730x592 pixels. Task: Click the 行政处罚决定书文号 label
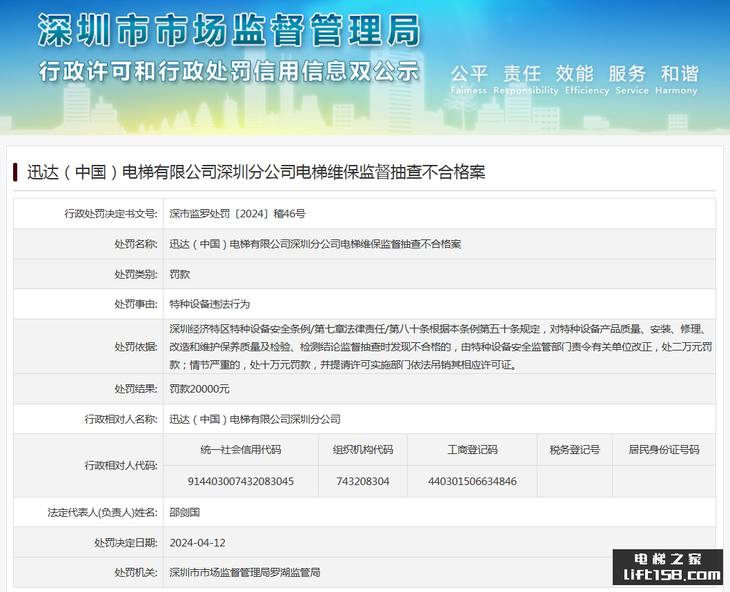pos(110,214)
